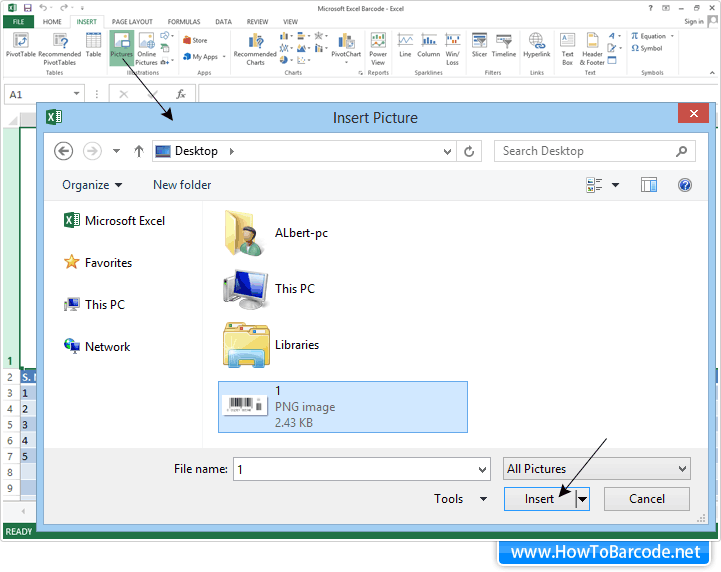Switch to the FORMULAS tab
The height and width of the screenshot is (572, 721).
pos(183,22)
